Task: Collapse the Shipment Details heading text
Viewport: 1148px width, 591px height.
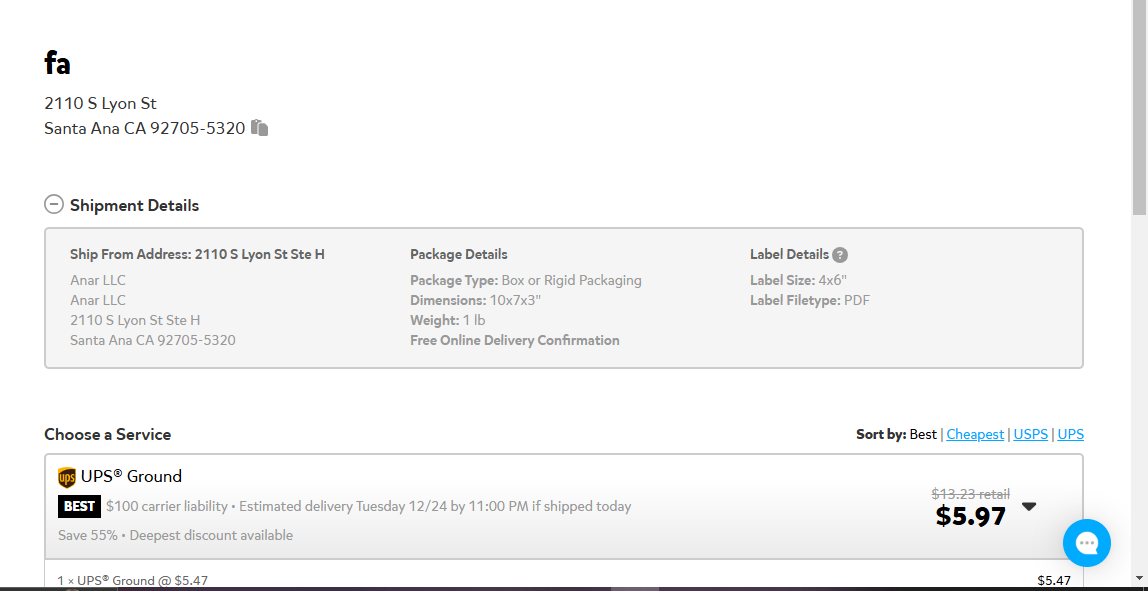Action: click(134, 205)
